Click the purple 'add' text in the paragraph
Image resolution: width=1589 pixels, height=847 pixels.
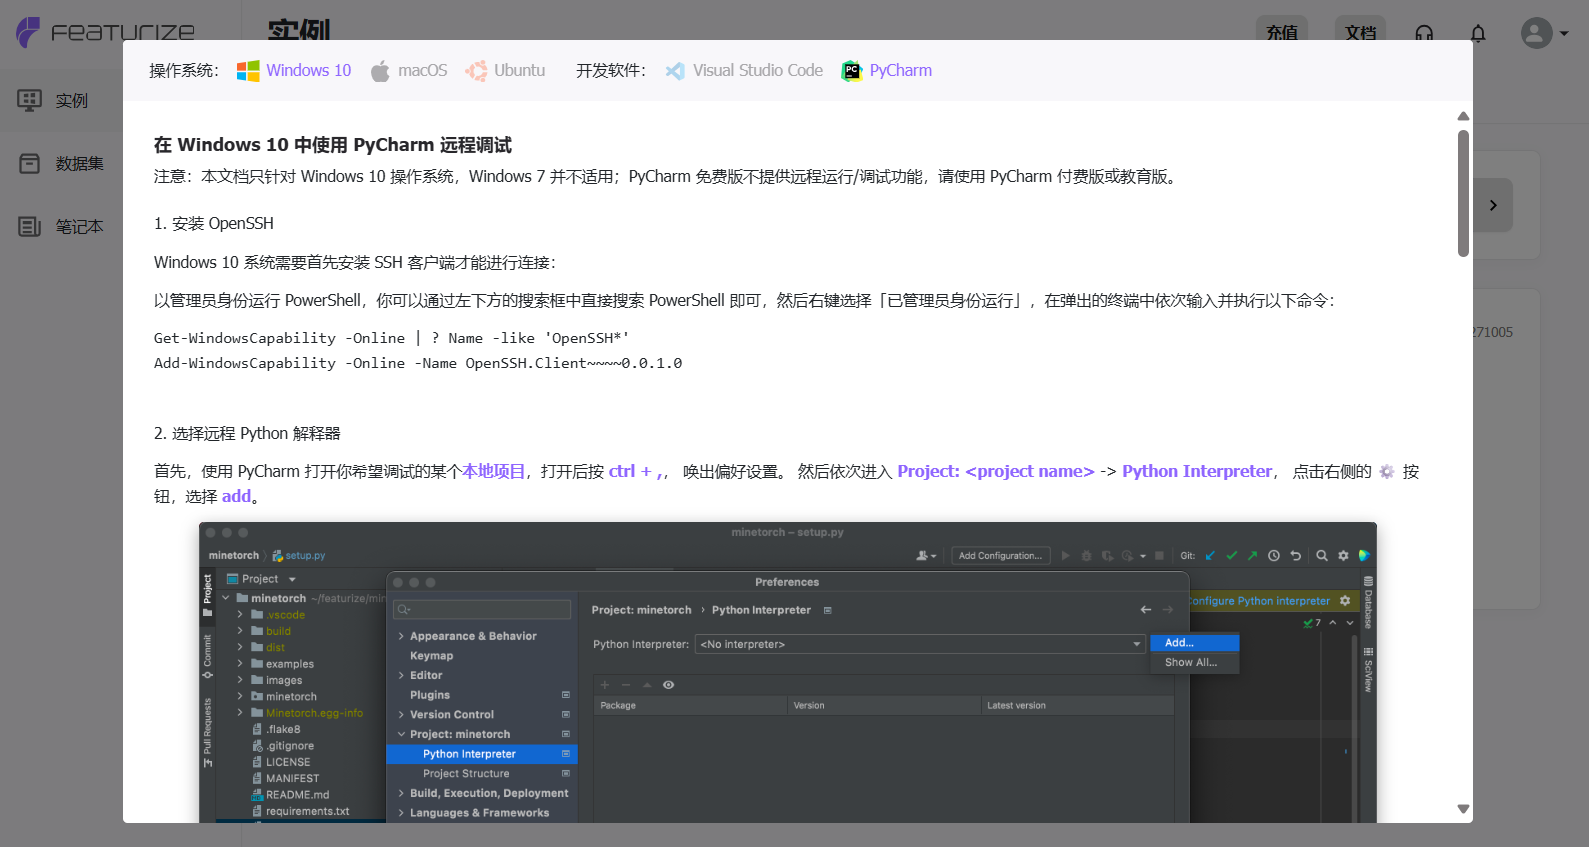tap(236, 496)
